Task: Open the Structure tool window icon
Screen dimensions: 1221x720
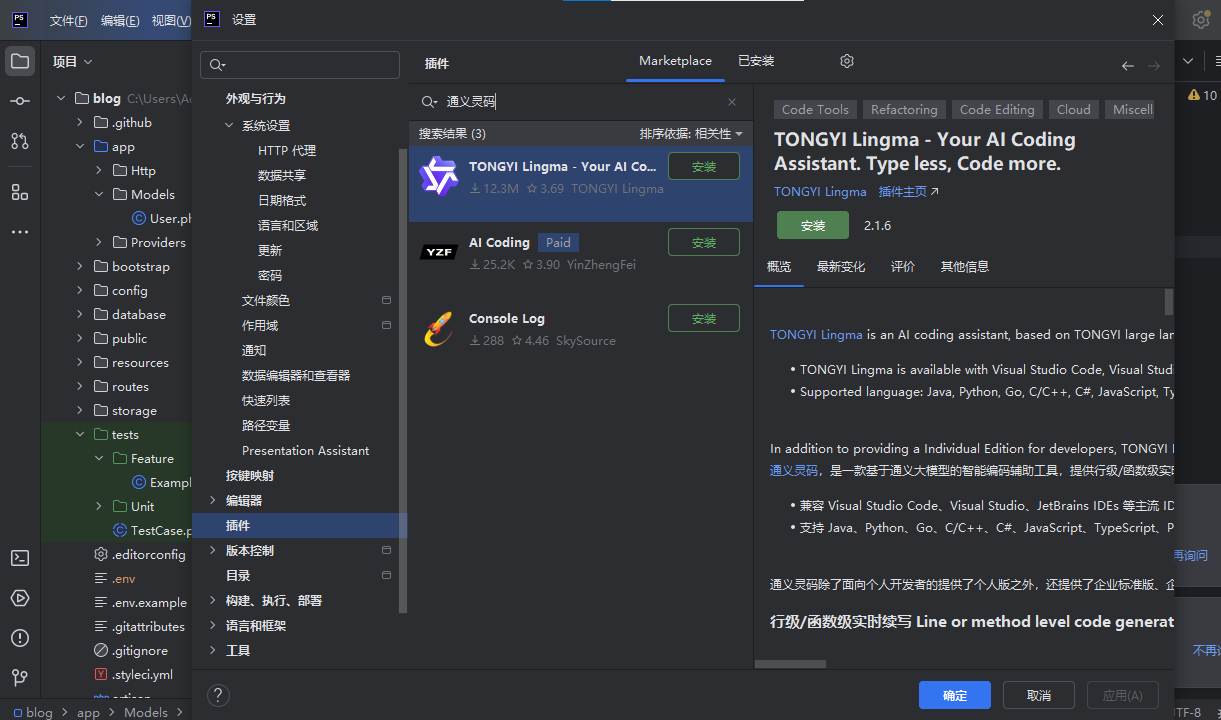Action: [x=20, y=191]
